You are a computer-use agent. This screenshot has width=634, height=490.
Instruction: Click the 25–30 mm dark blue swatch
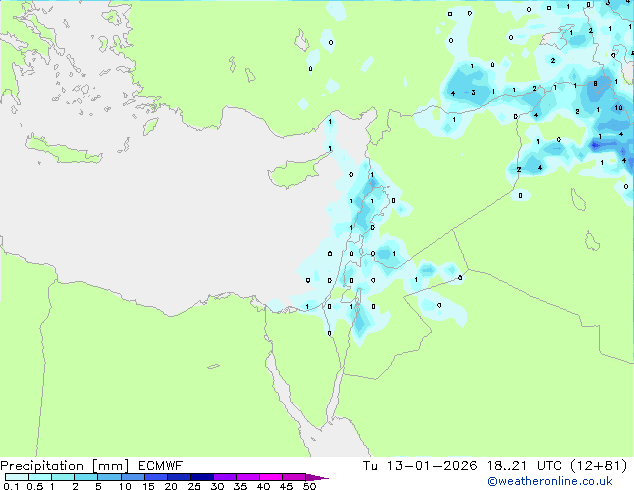[x=201, y=477]
